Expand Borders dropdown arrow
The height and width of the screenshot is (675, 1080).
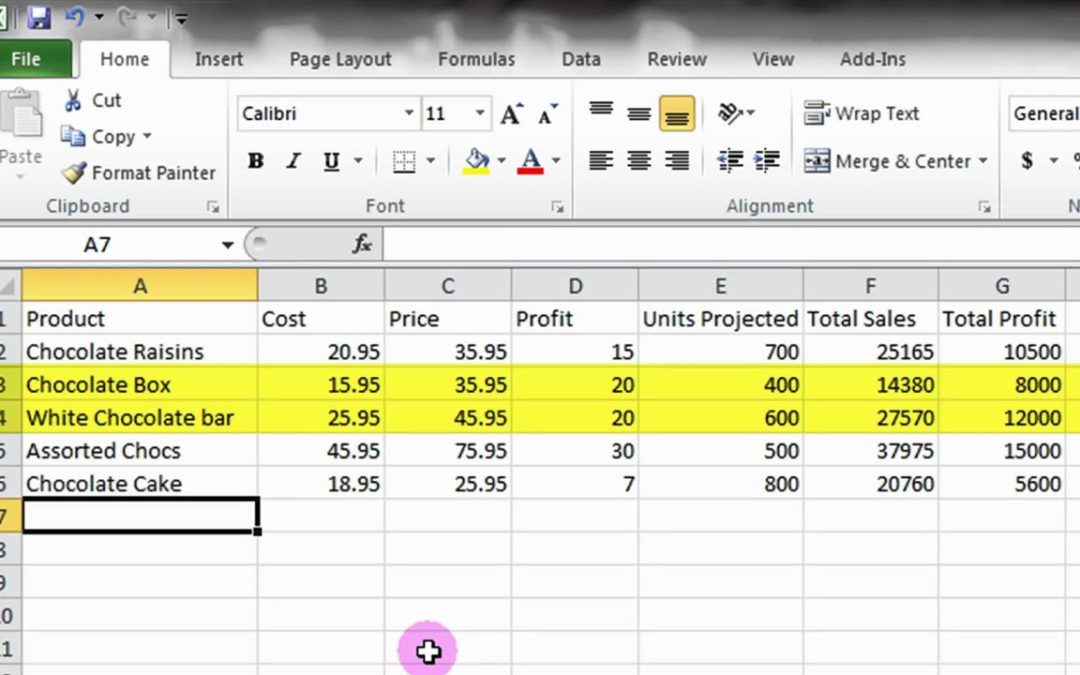point(430,161)
